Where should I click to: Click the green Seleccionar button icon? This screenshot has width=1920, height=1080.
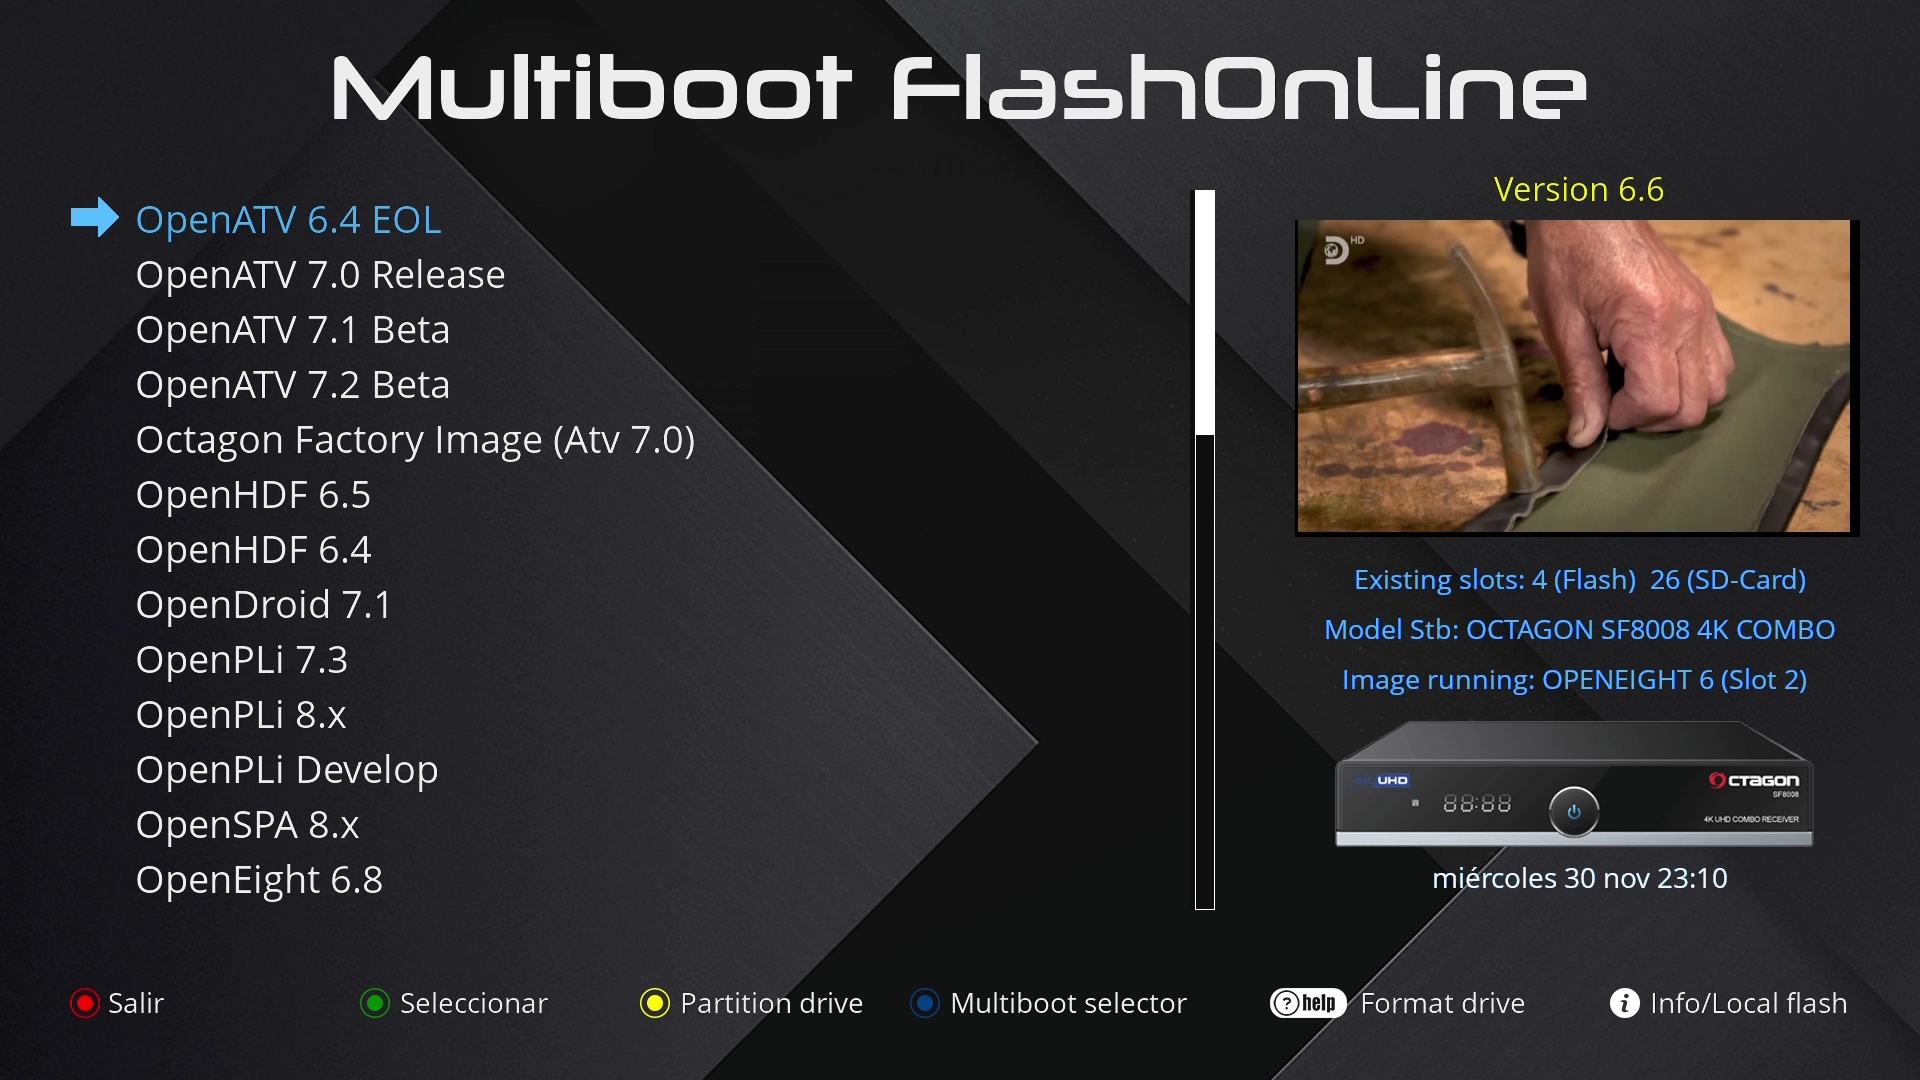click(x=375, y=1003)
